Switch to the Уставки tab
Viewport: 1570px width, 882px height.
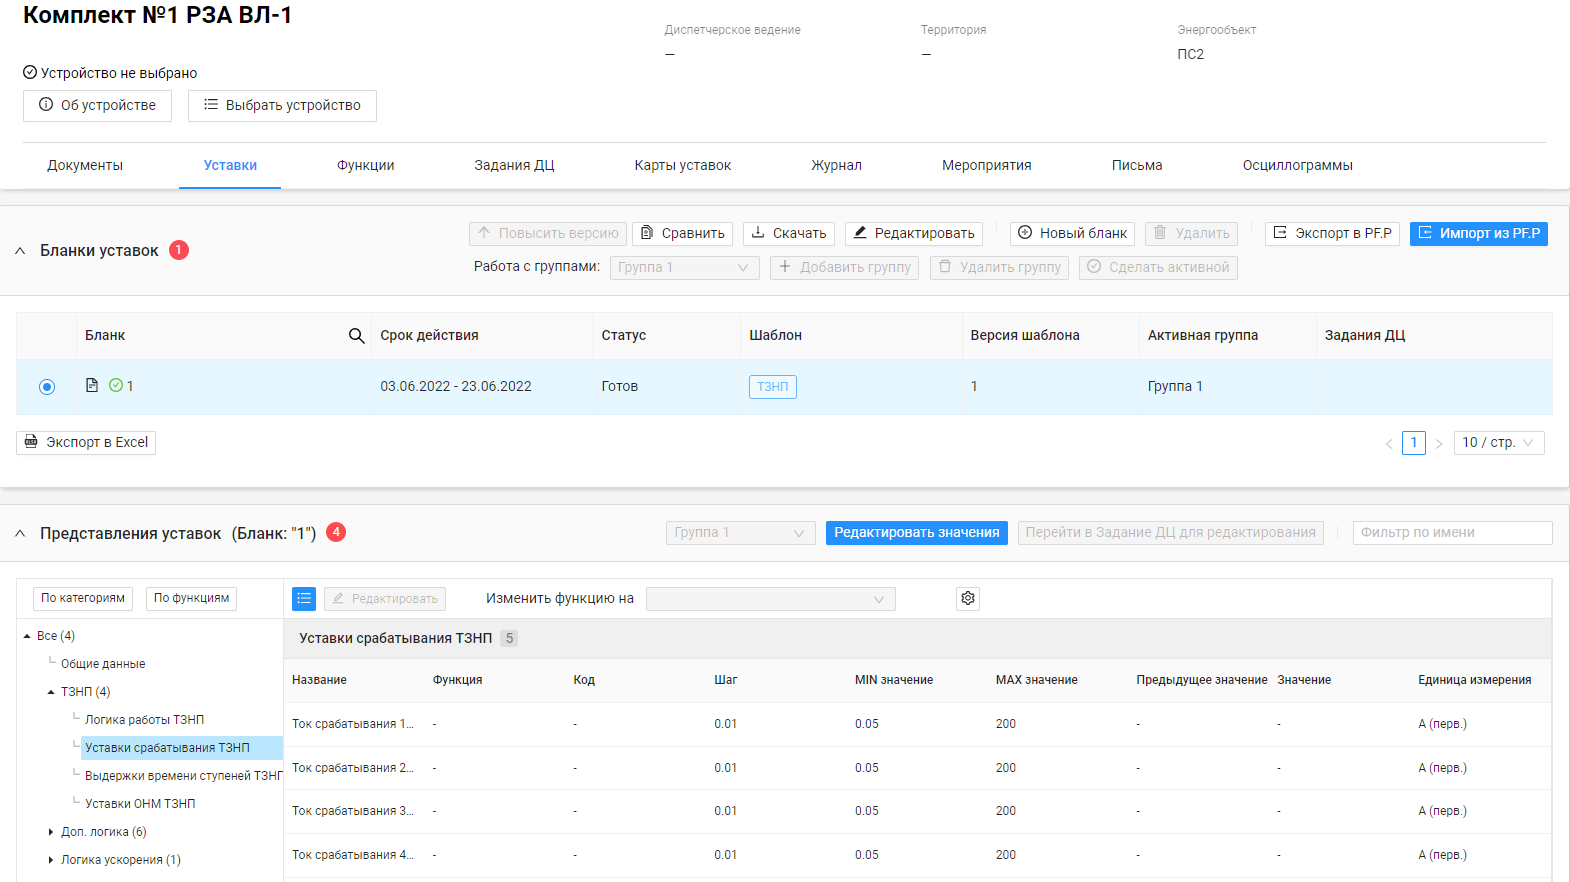point(230,165)
